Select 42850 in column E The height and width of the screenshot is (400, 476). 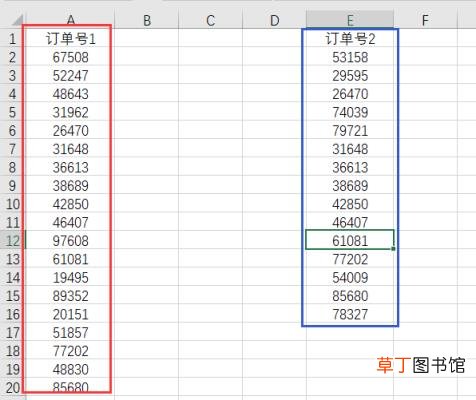point(350,204)
